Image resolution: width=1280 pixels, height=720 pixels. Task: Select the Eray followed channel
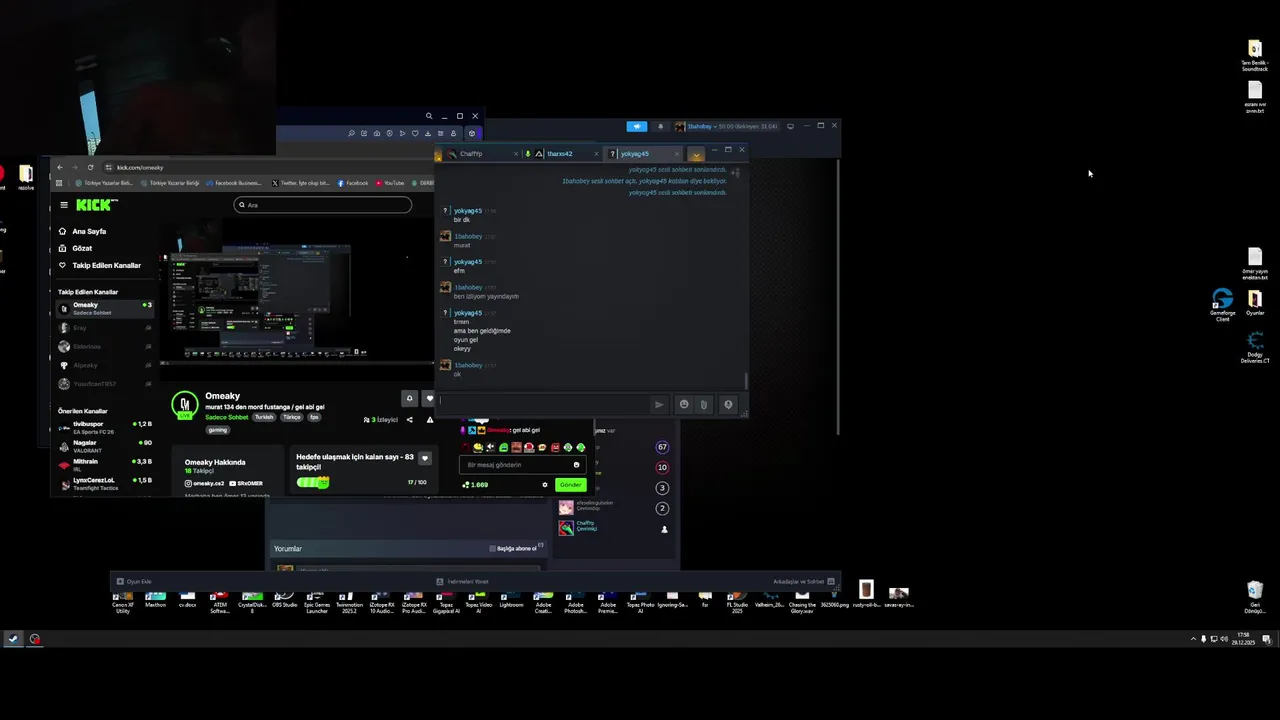(x=105, y=327)
